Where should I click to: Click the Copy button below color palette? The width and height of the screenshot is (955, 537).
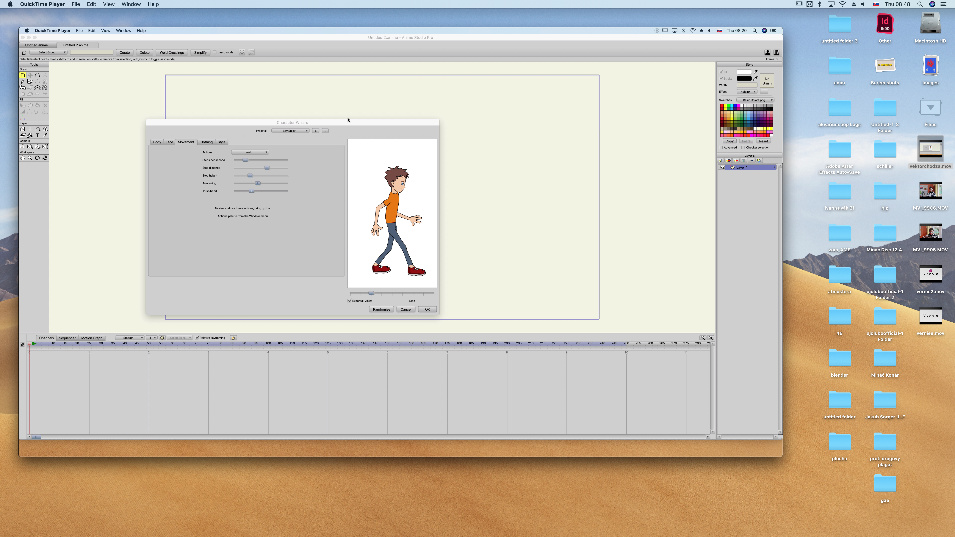[x=730, y=141]
